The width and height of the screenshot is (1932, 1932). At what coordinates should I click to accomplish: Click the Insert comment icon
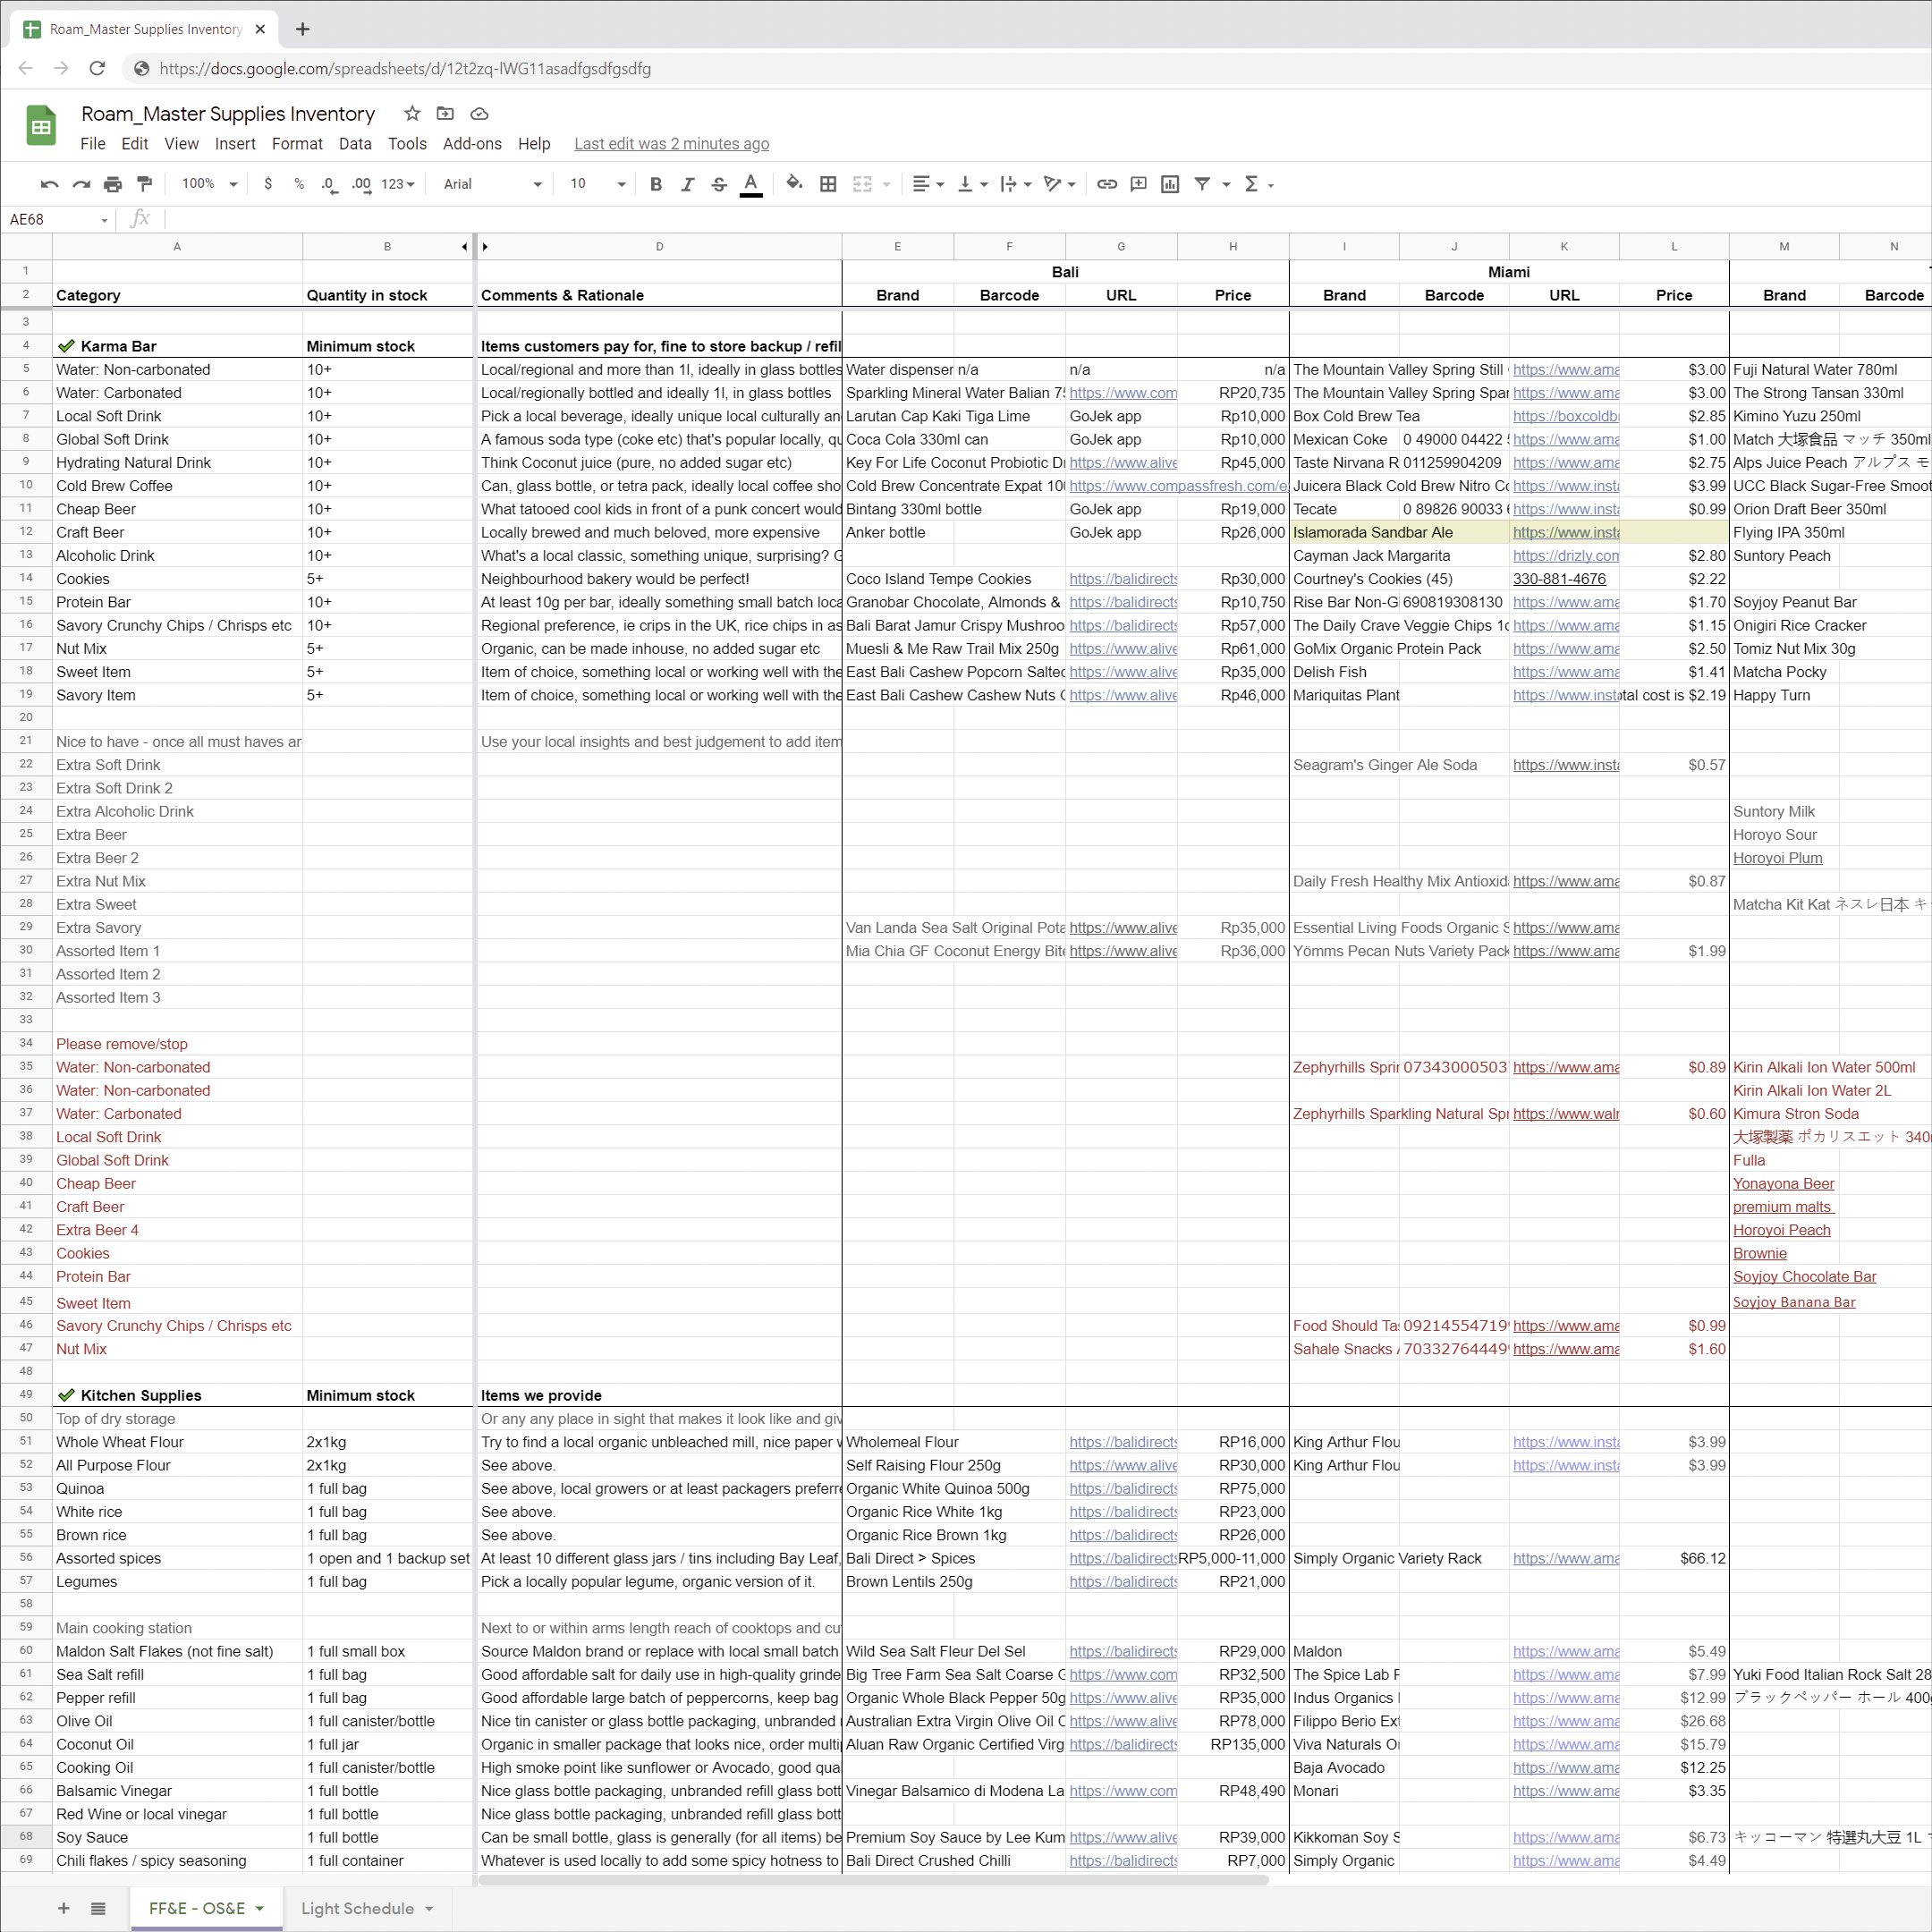pos(1138,184)
